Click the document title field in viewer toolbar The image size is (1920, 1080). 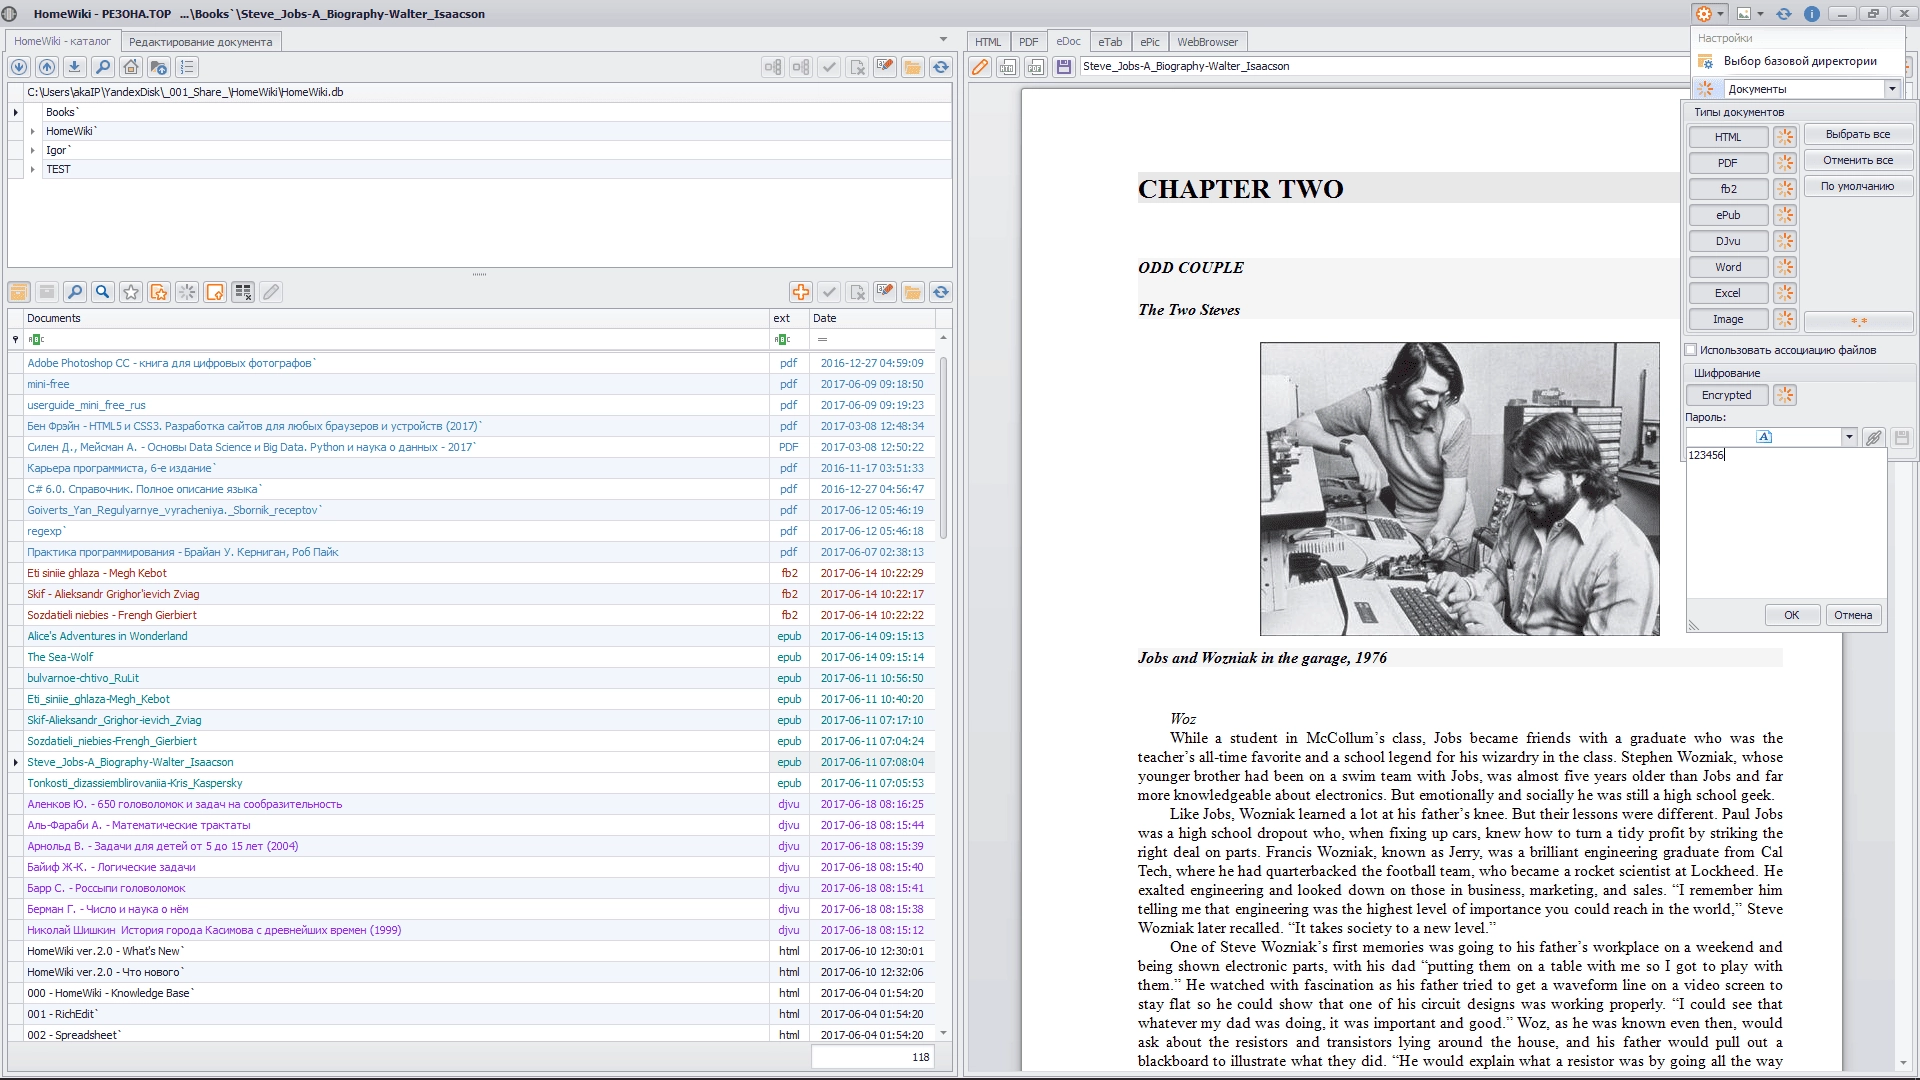coord(1384,66)
